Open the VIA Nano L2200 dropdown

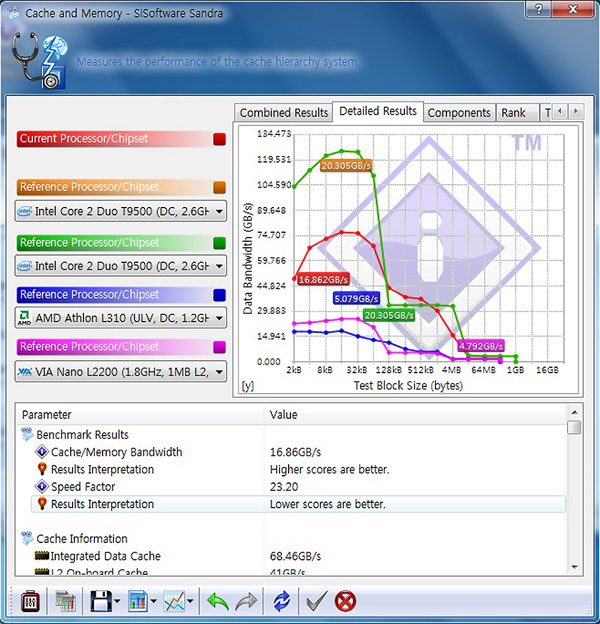click(x=121, y=372)
